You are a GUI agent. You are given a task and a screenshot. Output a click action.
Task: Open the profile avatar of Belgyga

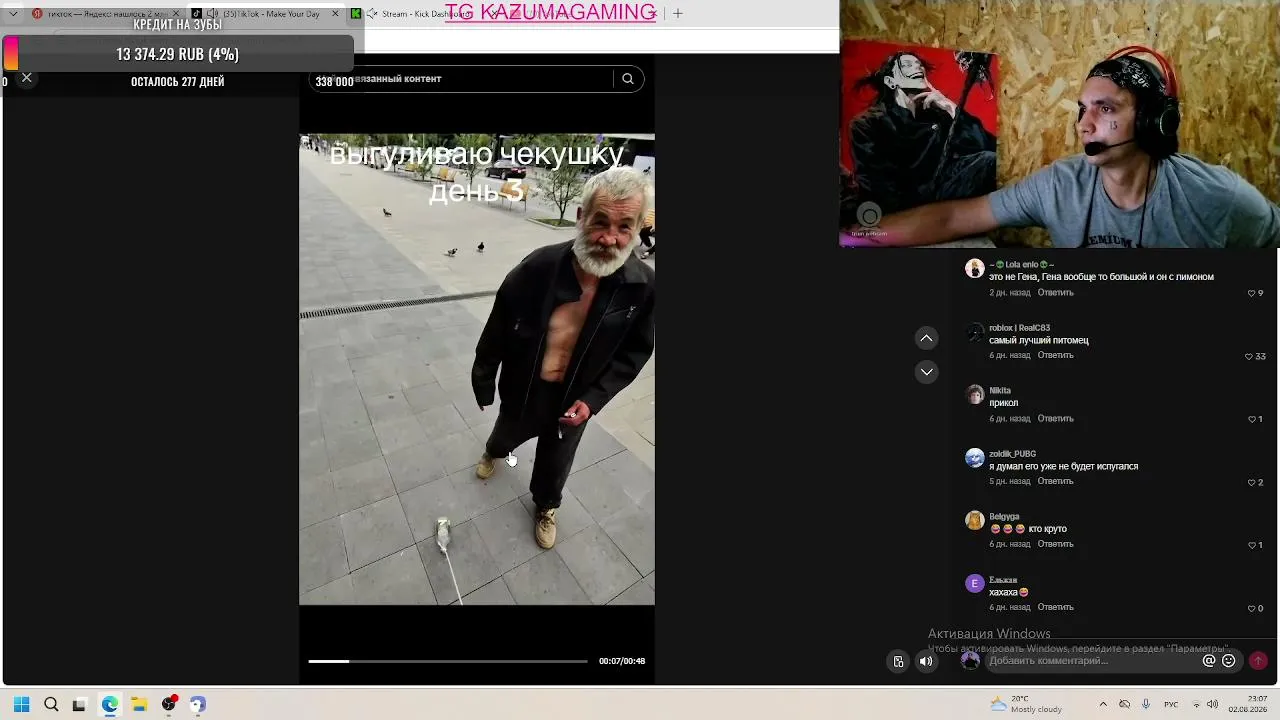click(974, 520)
